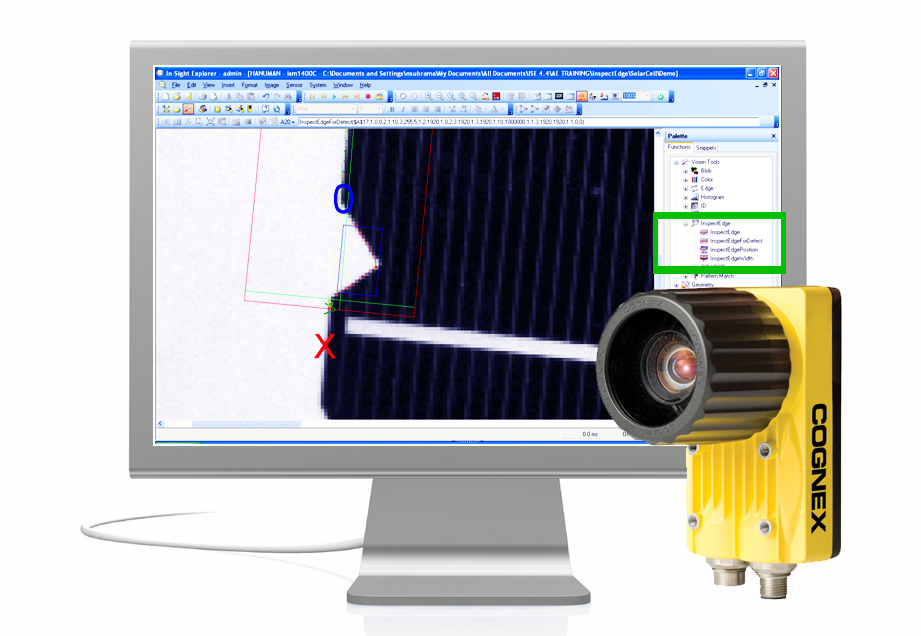Screen dimensions: 921x636
Task: Toggle Italic formatting
Action: [403, 109]
